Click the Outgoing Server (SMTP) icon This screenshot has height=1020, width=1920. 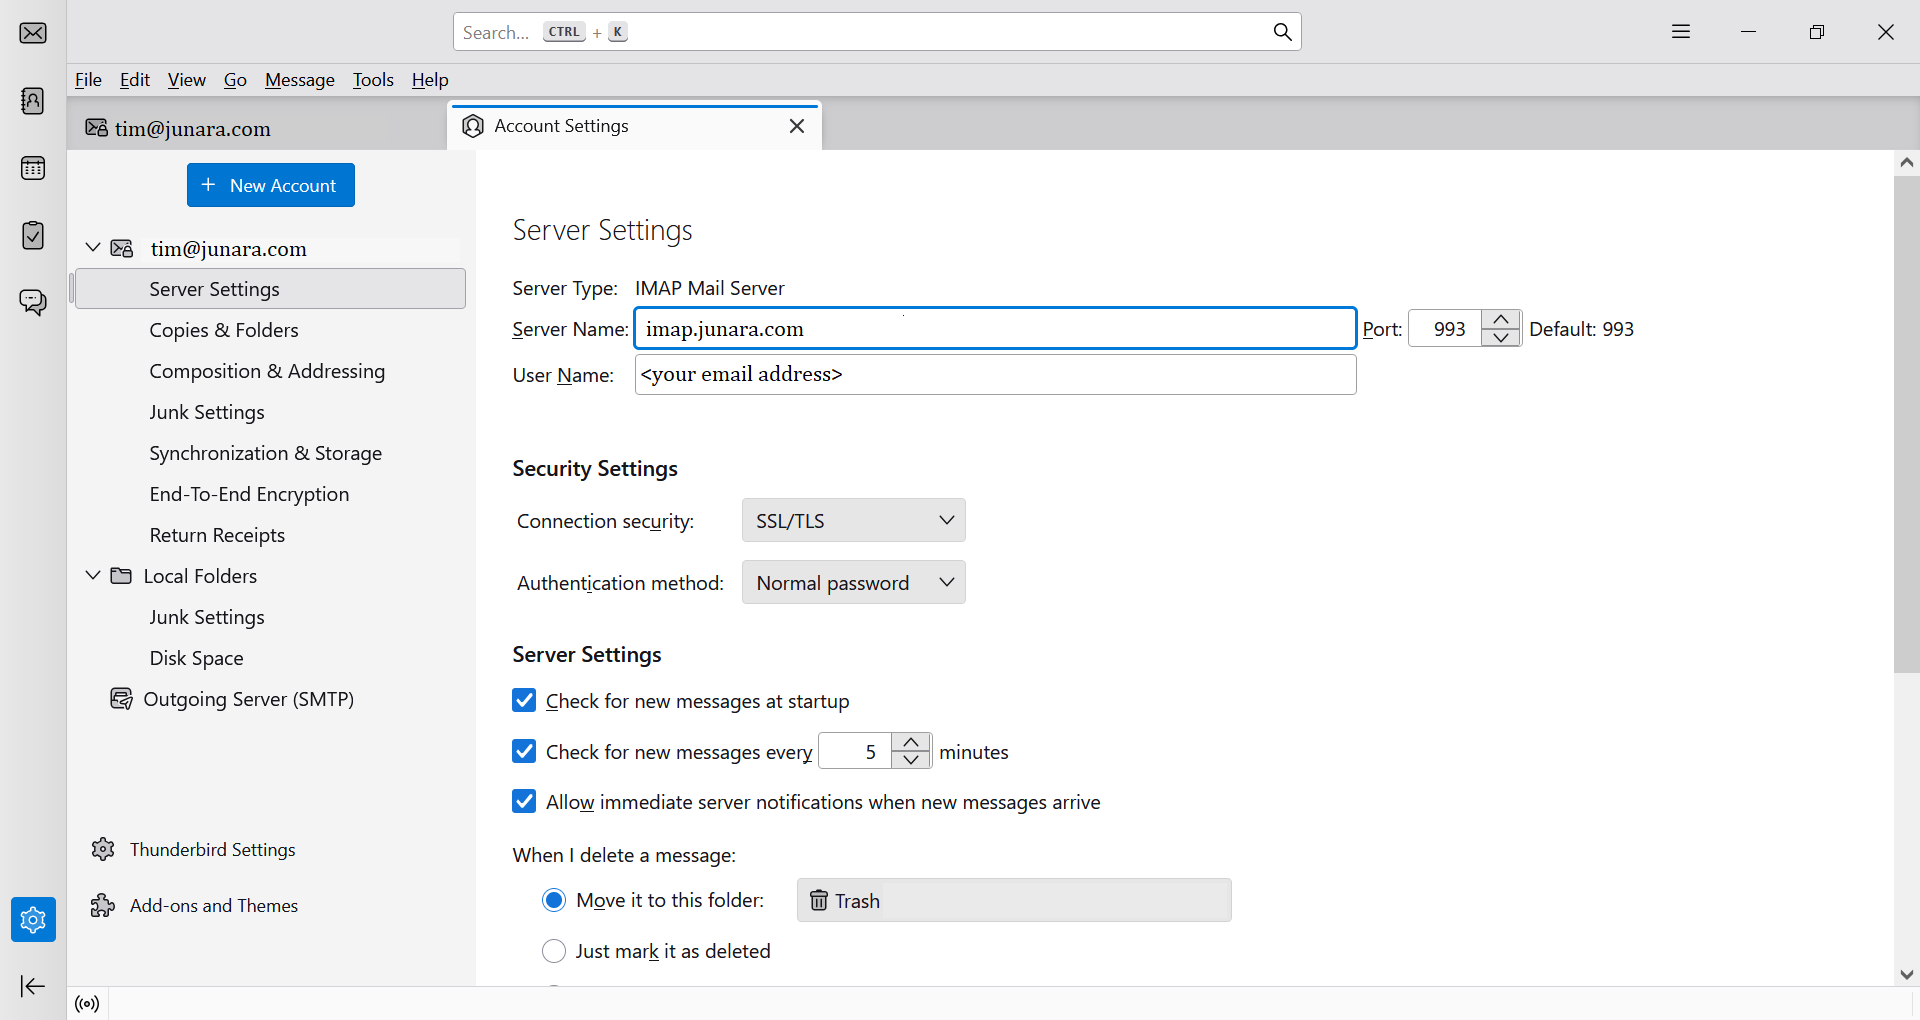[121, 699]
